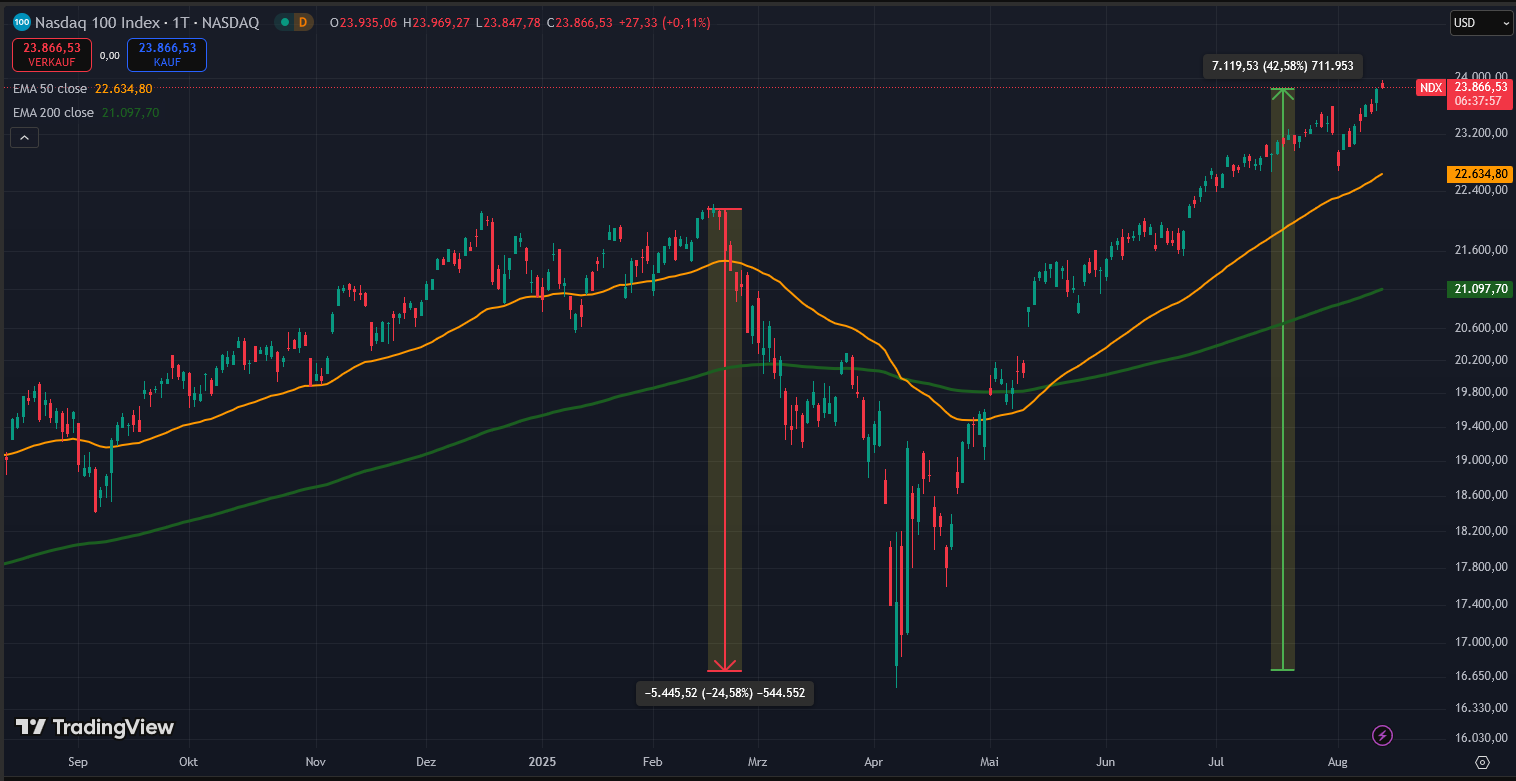1516x781 pixels.
Task: Click the 24.000,00 price axis label
Action: pyautogui.click(x=1479, y=76)
